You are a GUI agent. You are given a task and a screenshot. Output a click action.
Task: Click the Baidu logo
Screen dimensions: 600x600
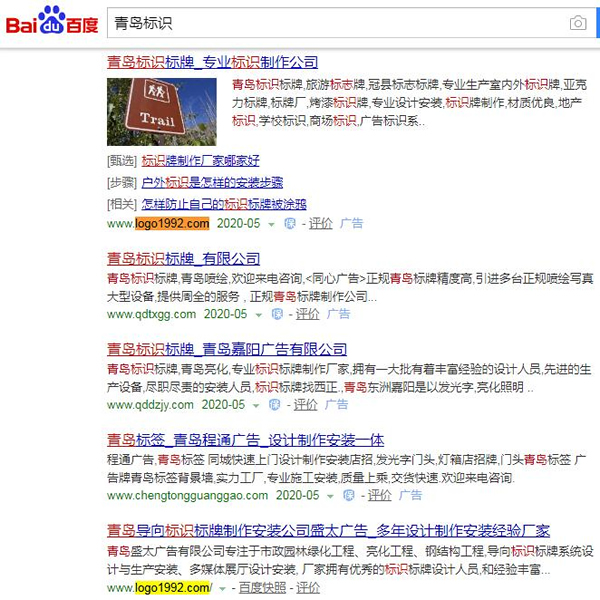click(x=52, y=20)
